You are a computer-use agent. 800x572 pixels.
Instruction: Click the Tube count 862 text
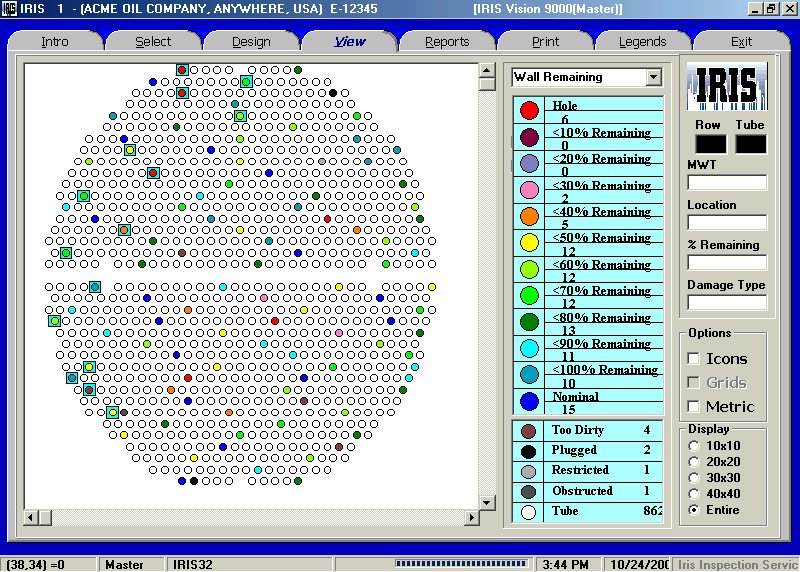click(653, 511)
